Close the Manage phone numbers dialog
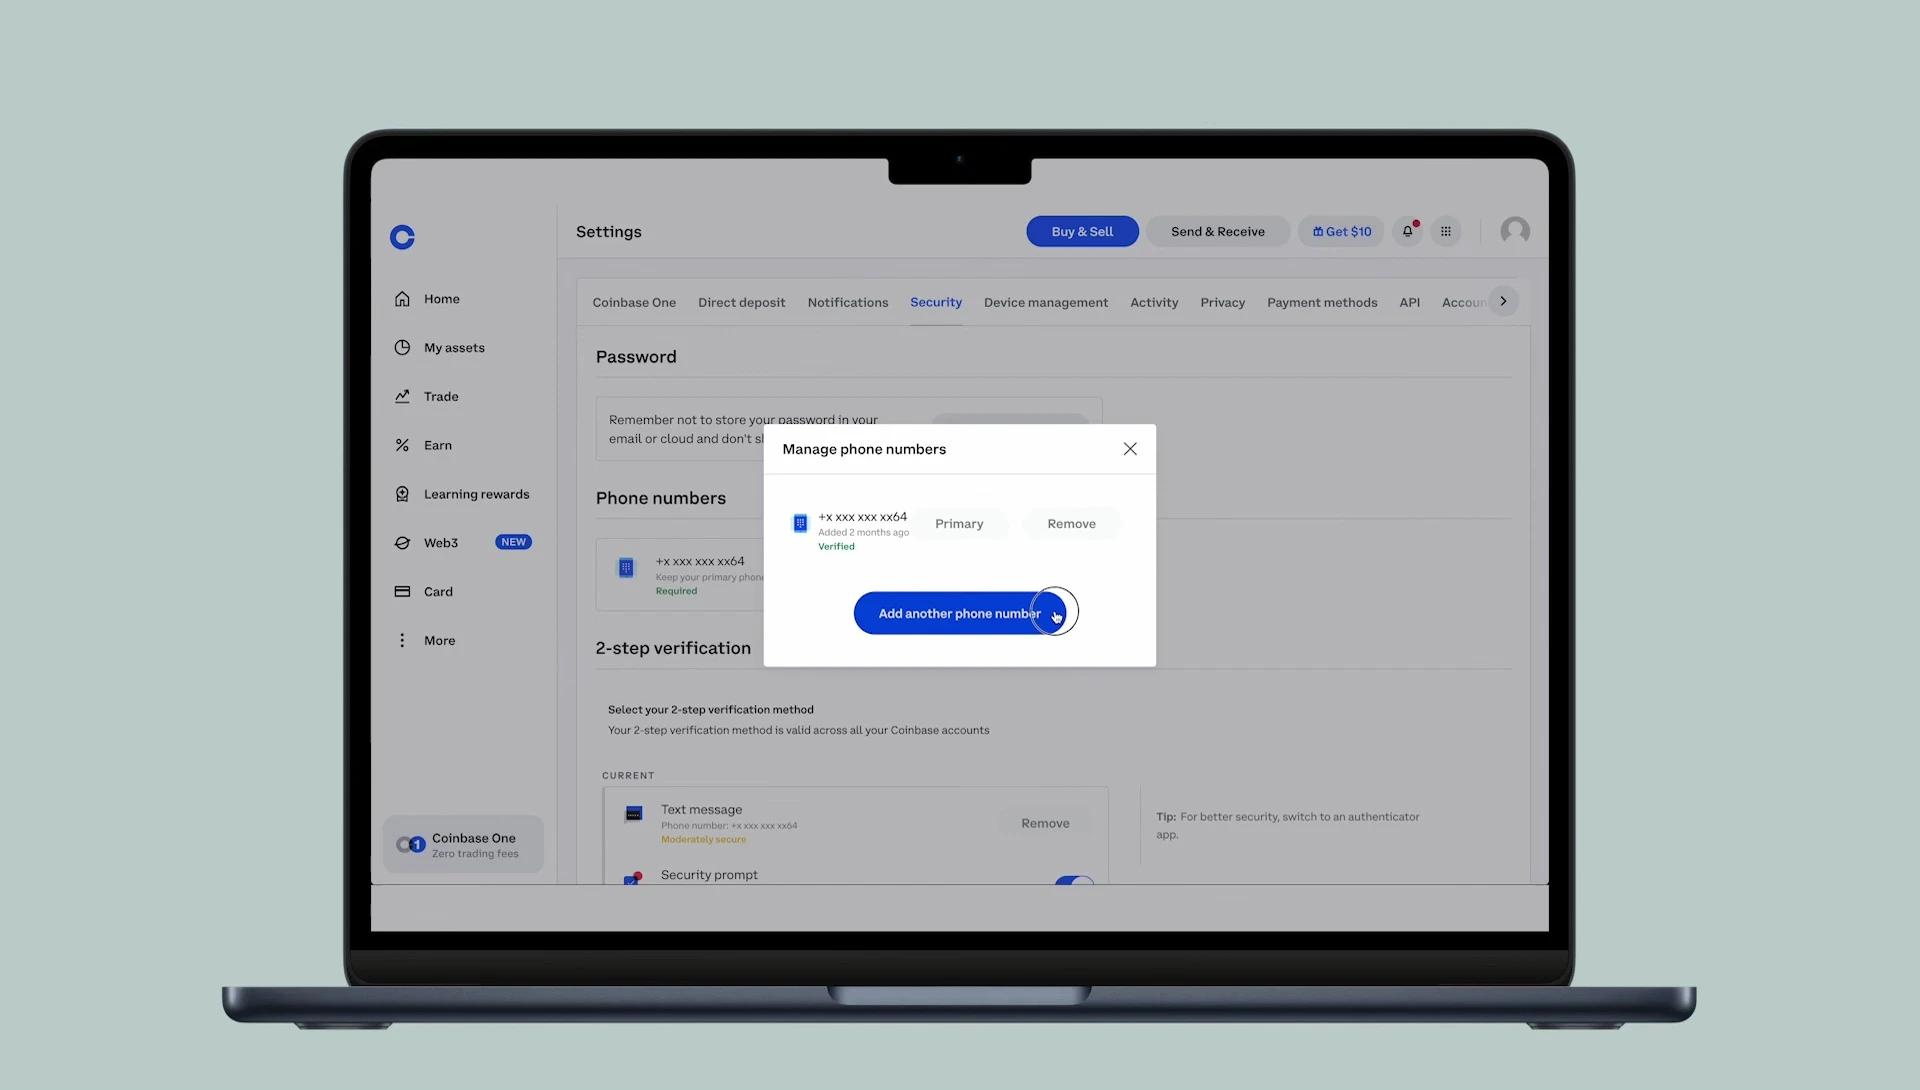 1130,449
